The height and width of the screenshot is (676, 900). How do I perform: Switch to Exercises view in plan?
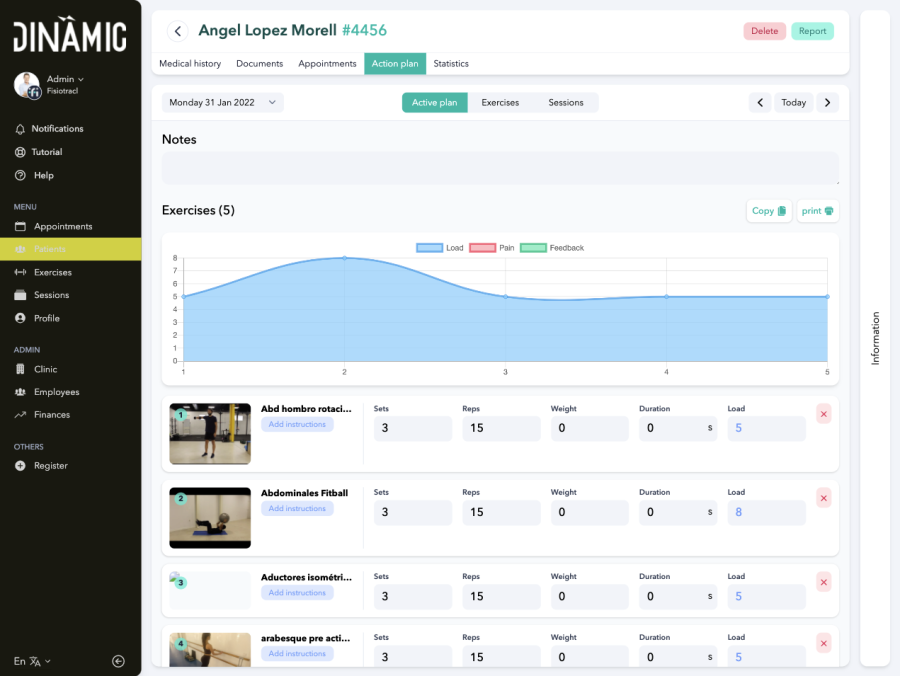(500, 103)
